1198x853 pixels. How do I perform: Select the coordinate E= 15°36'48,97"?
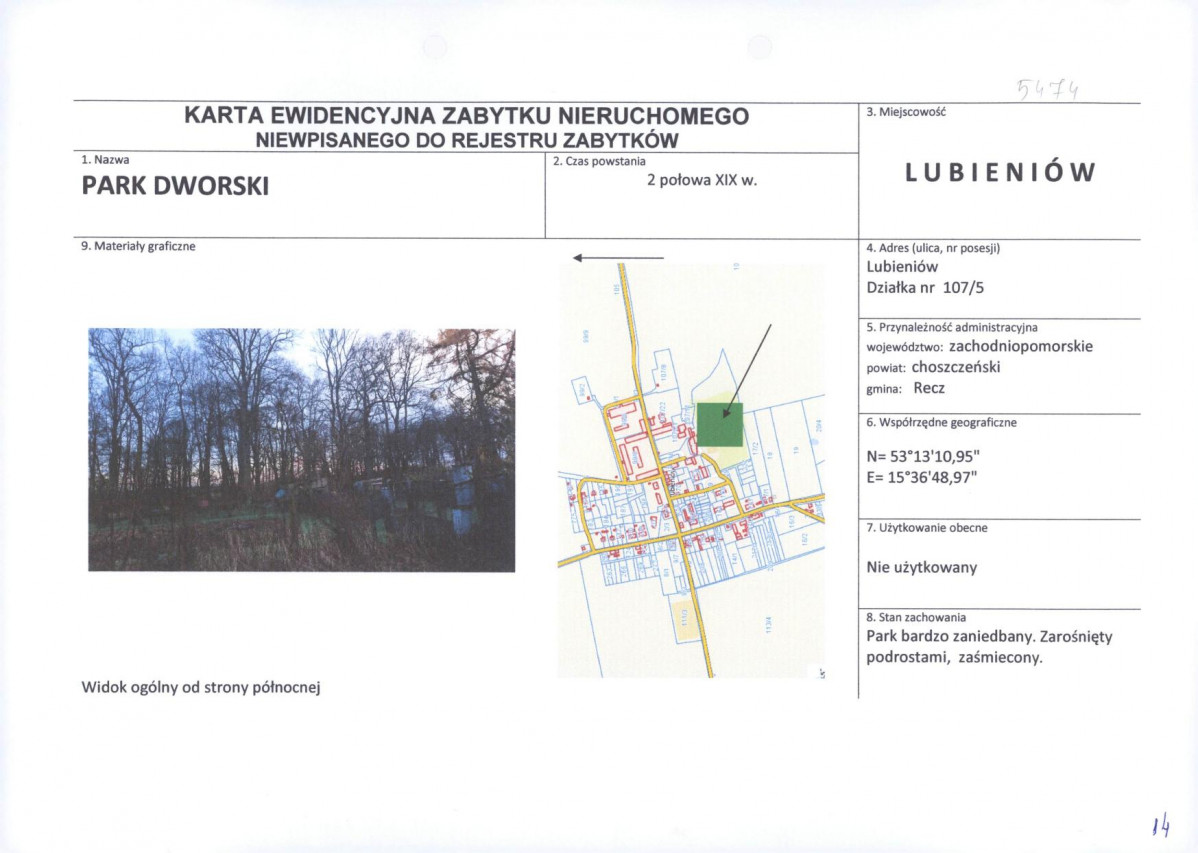tap(922, 478)
